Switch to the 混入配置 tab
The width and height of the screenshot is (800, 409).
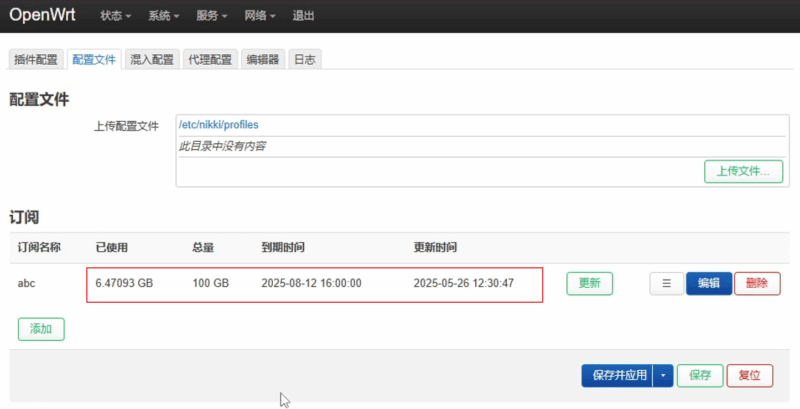(x=153, y=60)
